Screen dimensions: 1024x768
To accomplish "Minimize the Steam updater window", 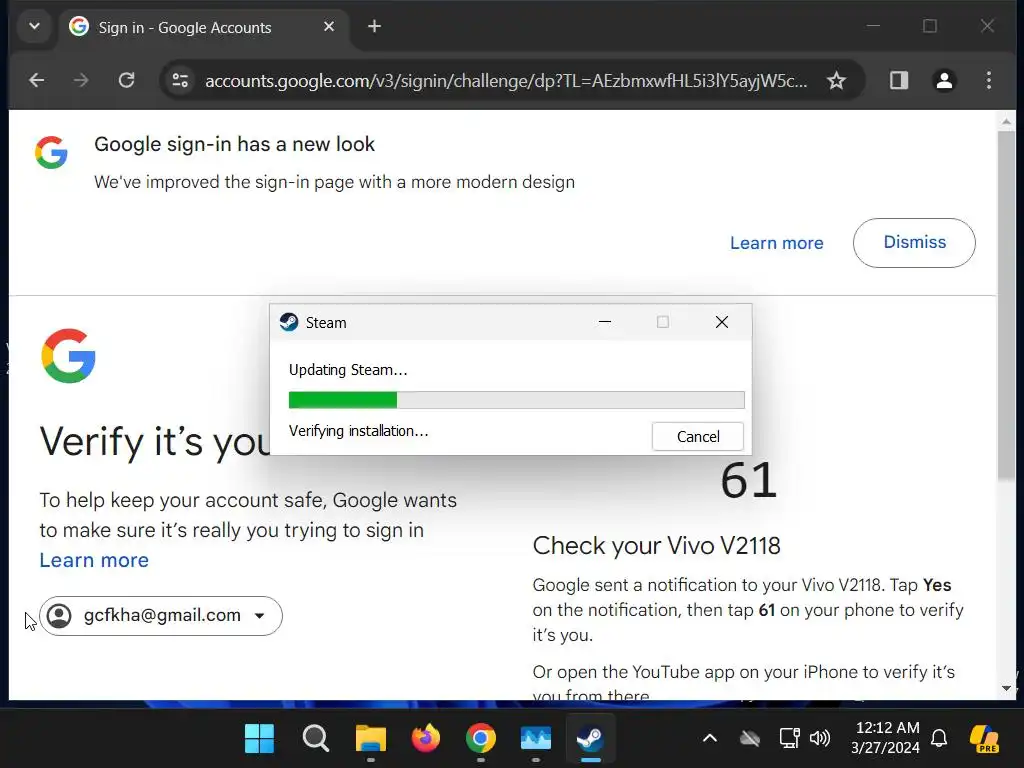I will (x=605, y=322).
